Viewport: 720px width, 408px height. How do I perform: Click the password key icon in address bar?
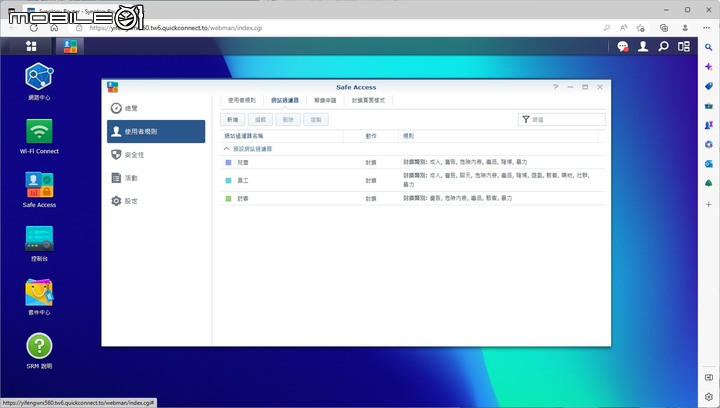[607, 28]
